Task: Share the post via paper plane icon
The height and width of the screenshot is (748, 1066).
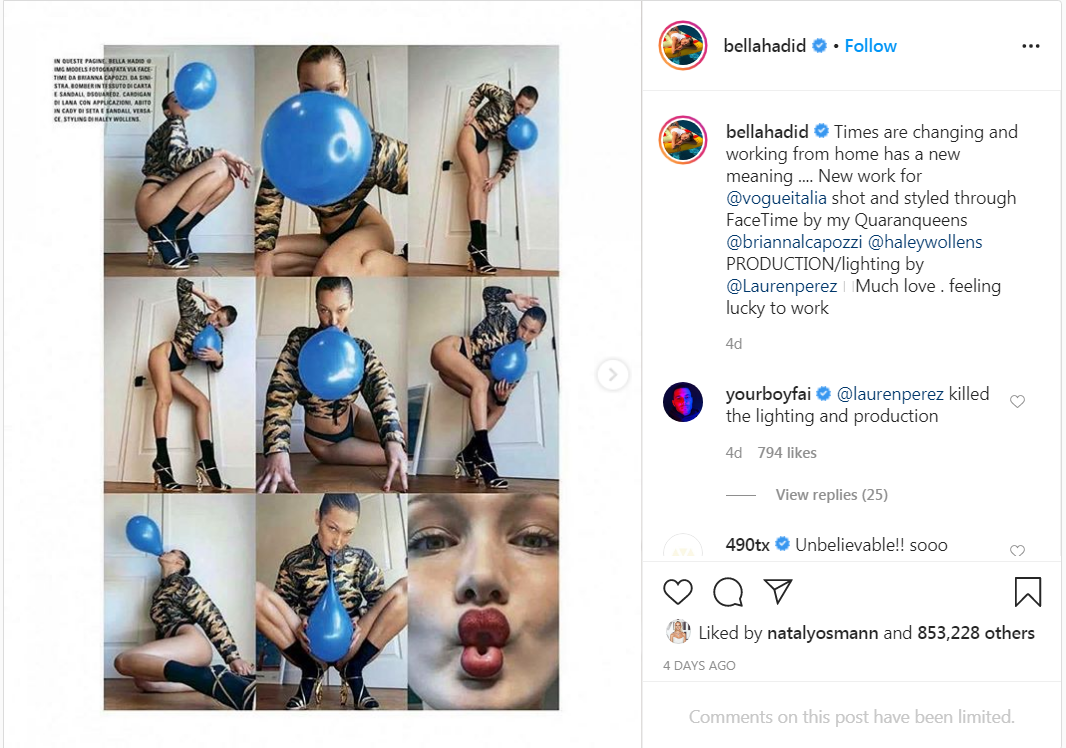Action: click(x=778, y=591)
